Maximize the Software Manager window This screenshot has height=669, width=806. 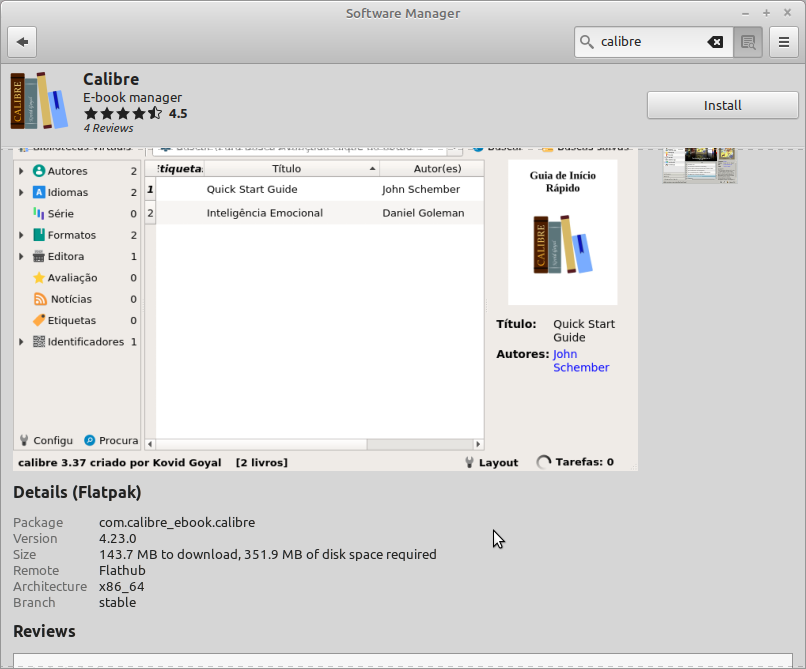766,13
